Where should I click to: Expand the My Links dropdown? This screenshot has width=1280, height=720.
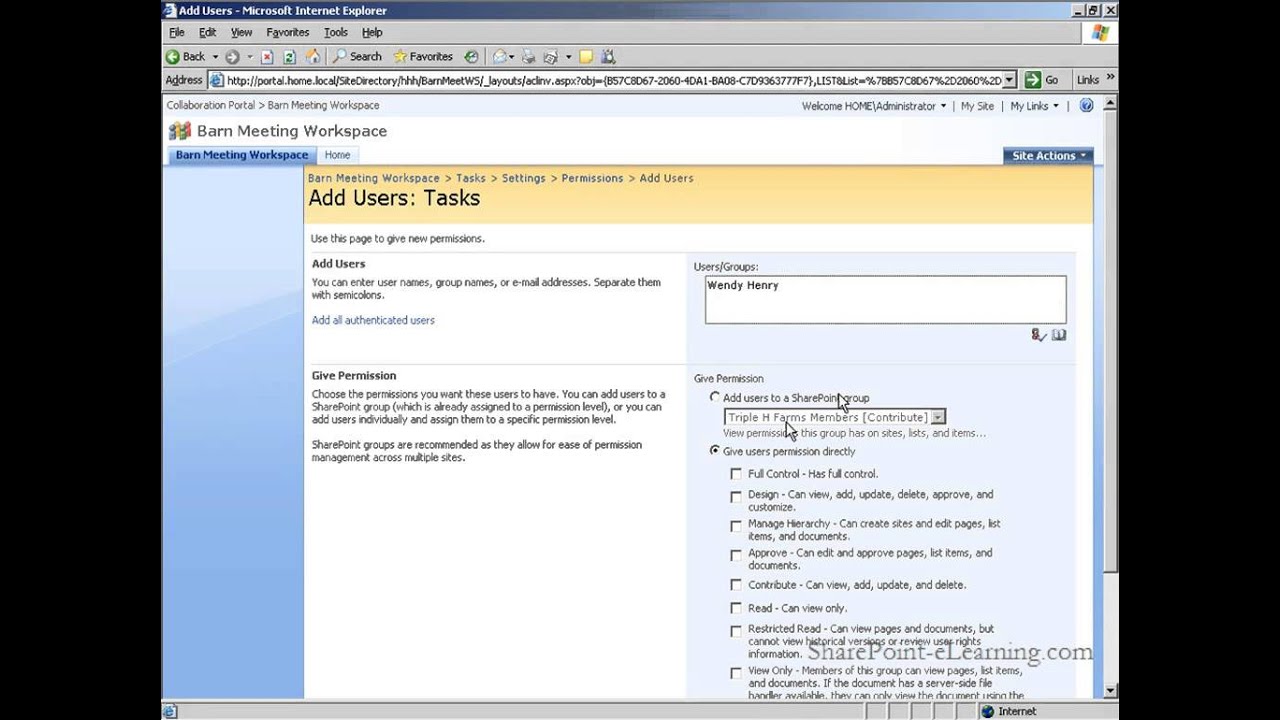point(1034,106)
